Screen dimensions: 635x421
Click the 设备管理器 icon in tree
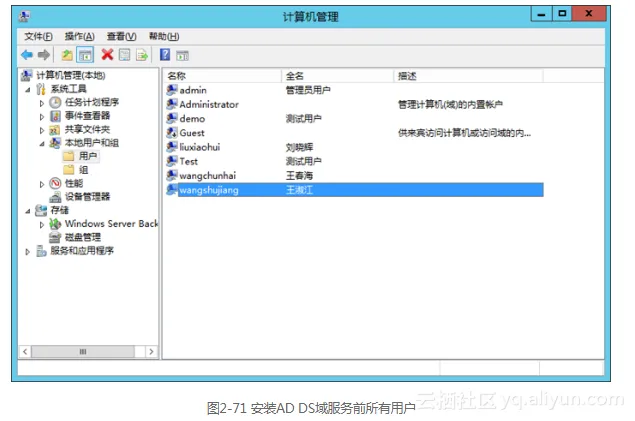(55, 197)
